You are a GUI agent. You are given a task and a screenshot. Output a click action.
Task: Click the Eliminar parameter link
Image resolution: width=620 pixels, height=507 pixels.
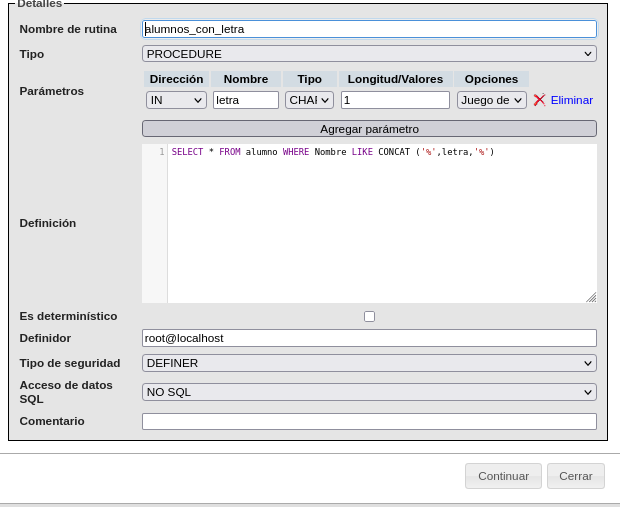pyautogui.click(x=571, y=100)
